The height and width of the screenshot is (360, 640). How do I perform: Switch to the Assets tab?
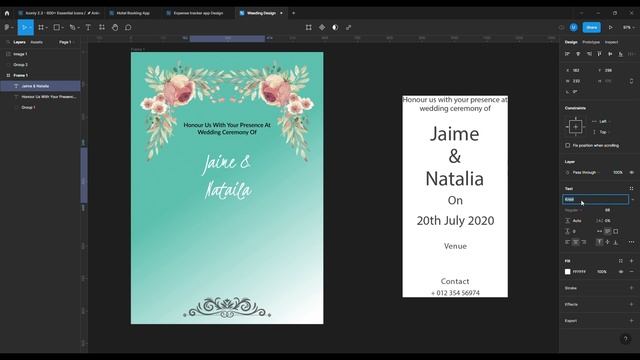coord(36,42)
